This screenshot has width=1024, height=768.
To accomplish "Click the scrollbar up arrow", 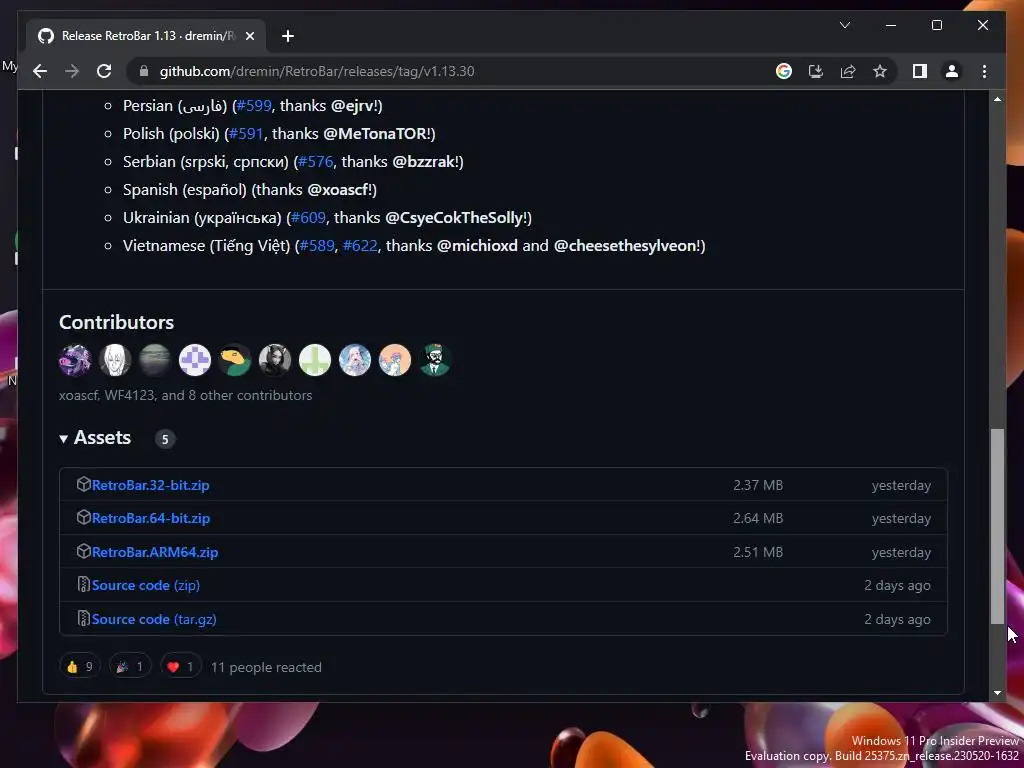I will pos(997,99).
